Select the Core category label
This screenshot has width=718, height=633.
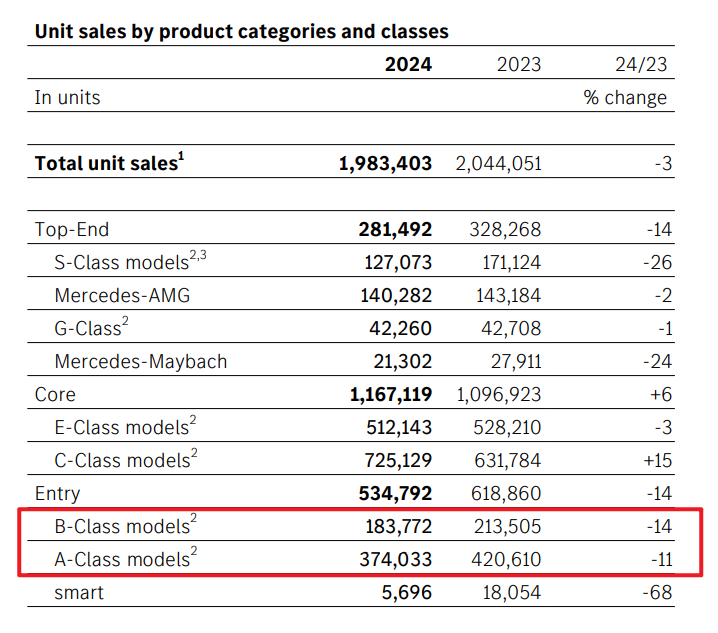pos(55,394)
